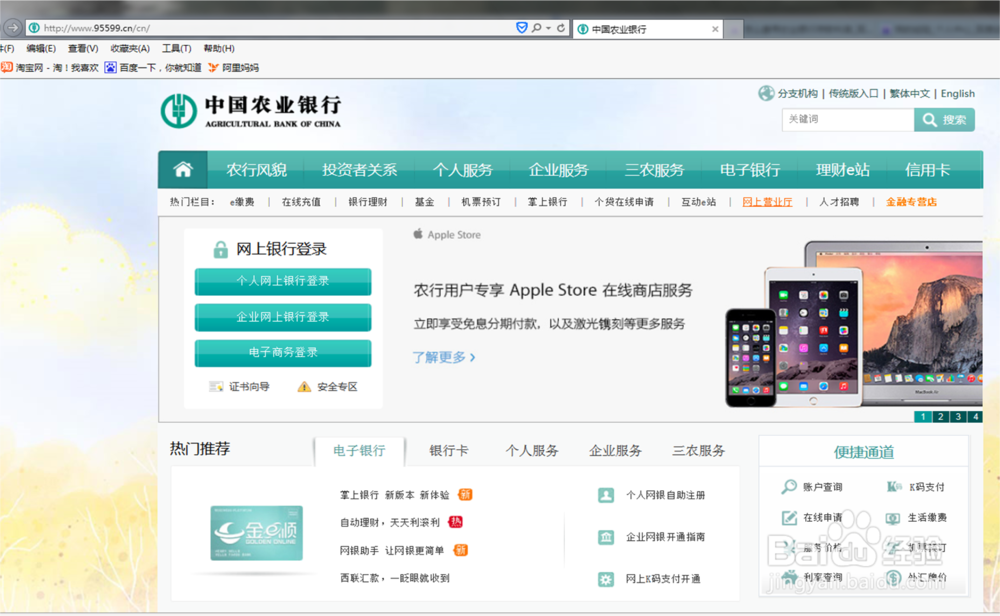Click the 个人网上银行登录 button
This screenshot has width=1000, height=616.
pos(283,281)
